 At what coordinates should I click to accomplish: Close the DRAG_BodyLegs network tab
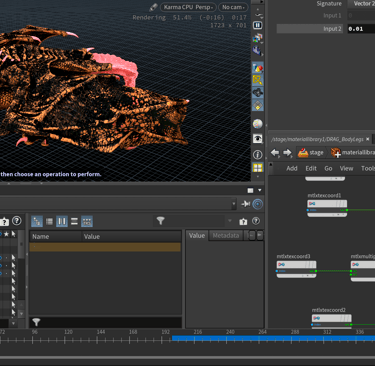[x=367, y=139]
